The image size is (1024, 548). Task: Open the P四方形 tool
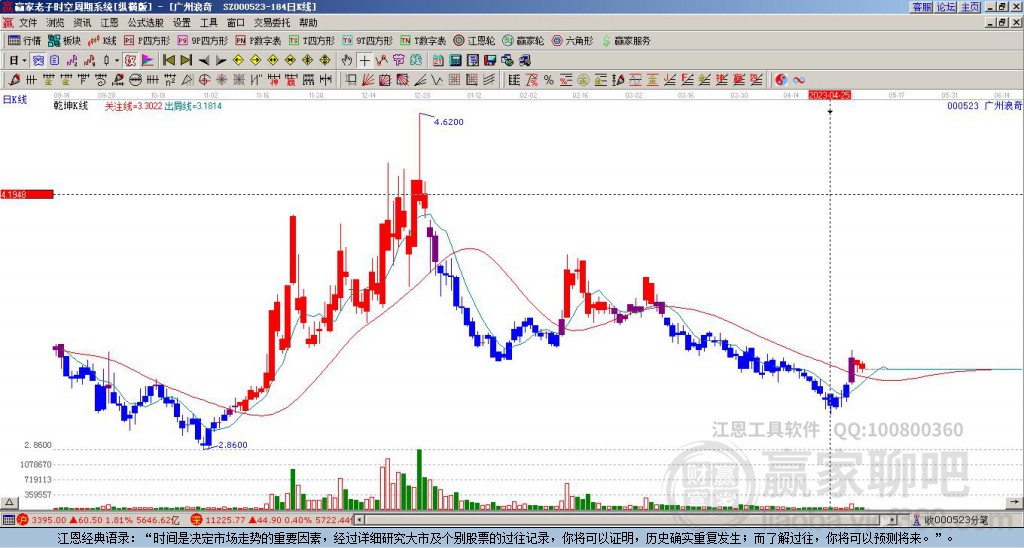click(147, 40)
